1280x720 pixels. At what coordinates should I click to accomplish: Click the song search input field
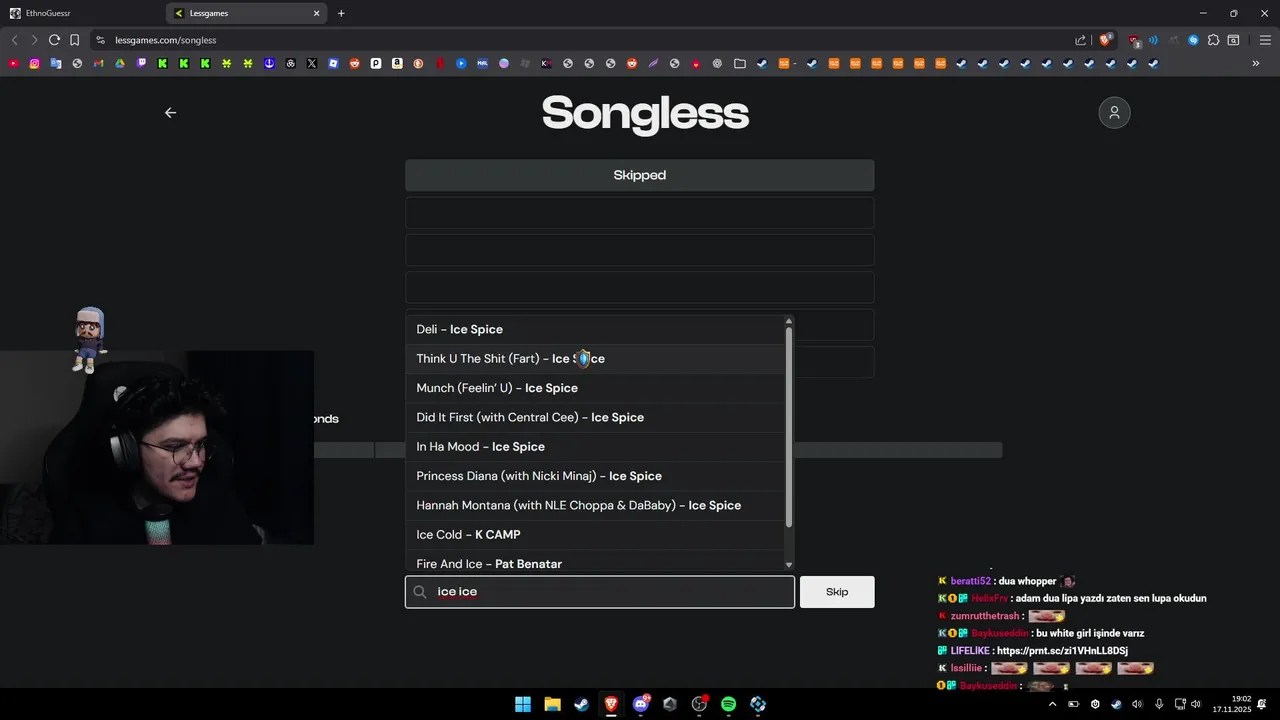(x=600, y=592)
